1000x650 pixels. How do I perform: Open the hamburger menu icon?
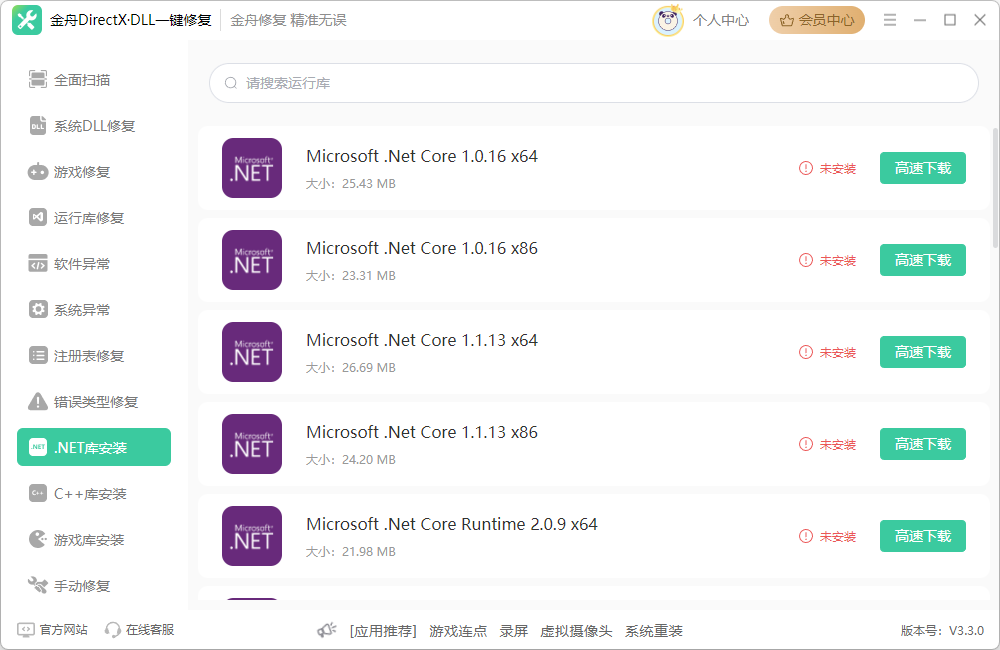pos(890,20)
